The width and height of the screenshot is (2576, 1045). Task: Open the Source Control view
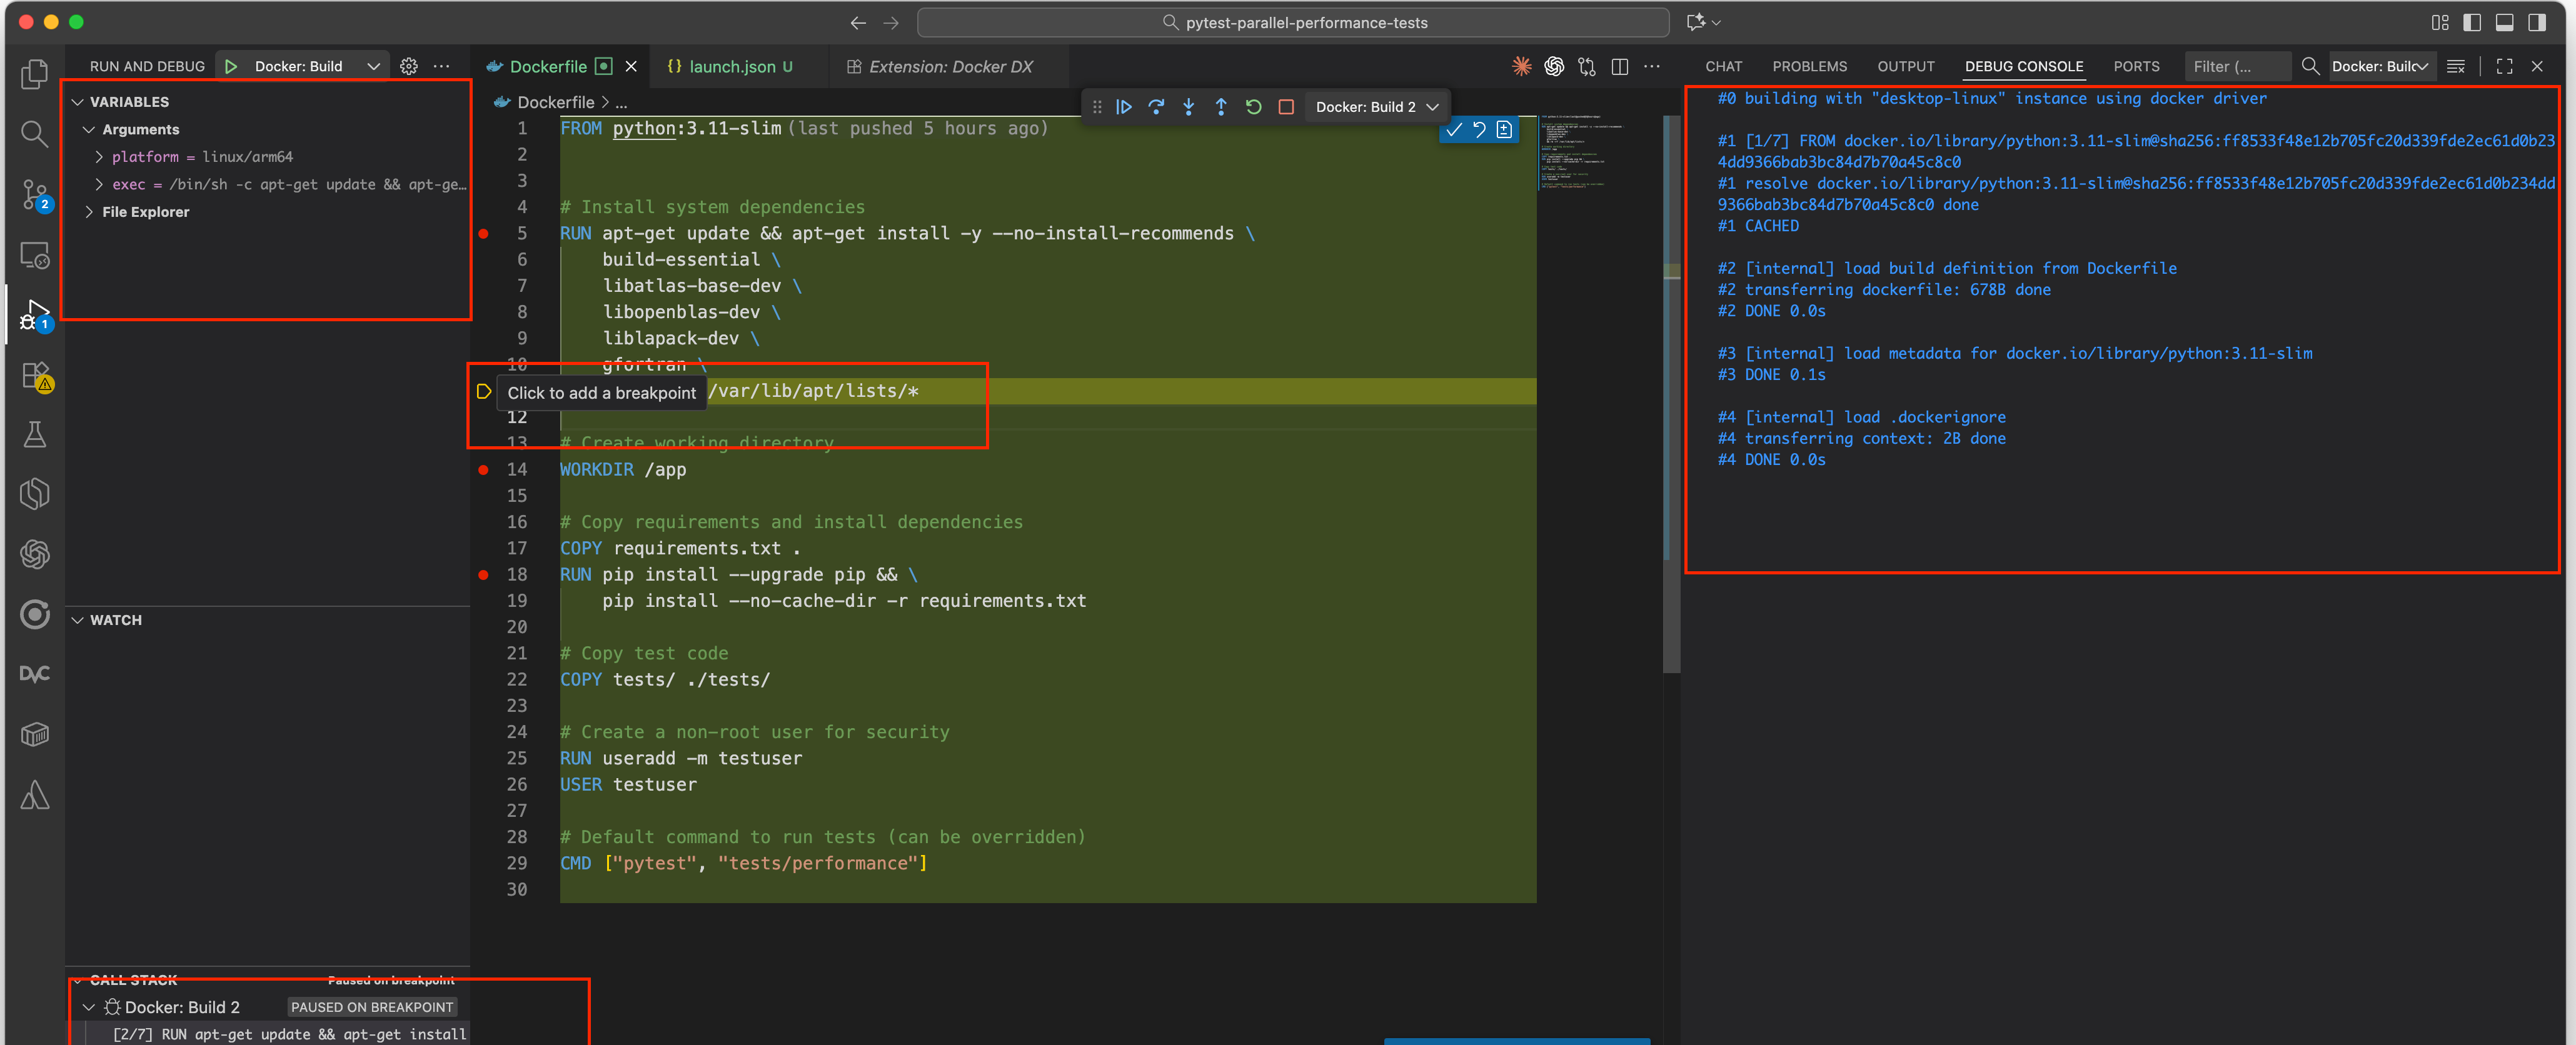coord(34,194)
